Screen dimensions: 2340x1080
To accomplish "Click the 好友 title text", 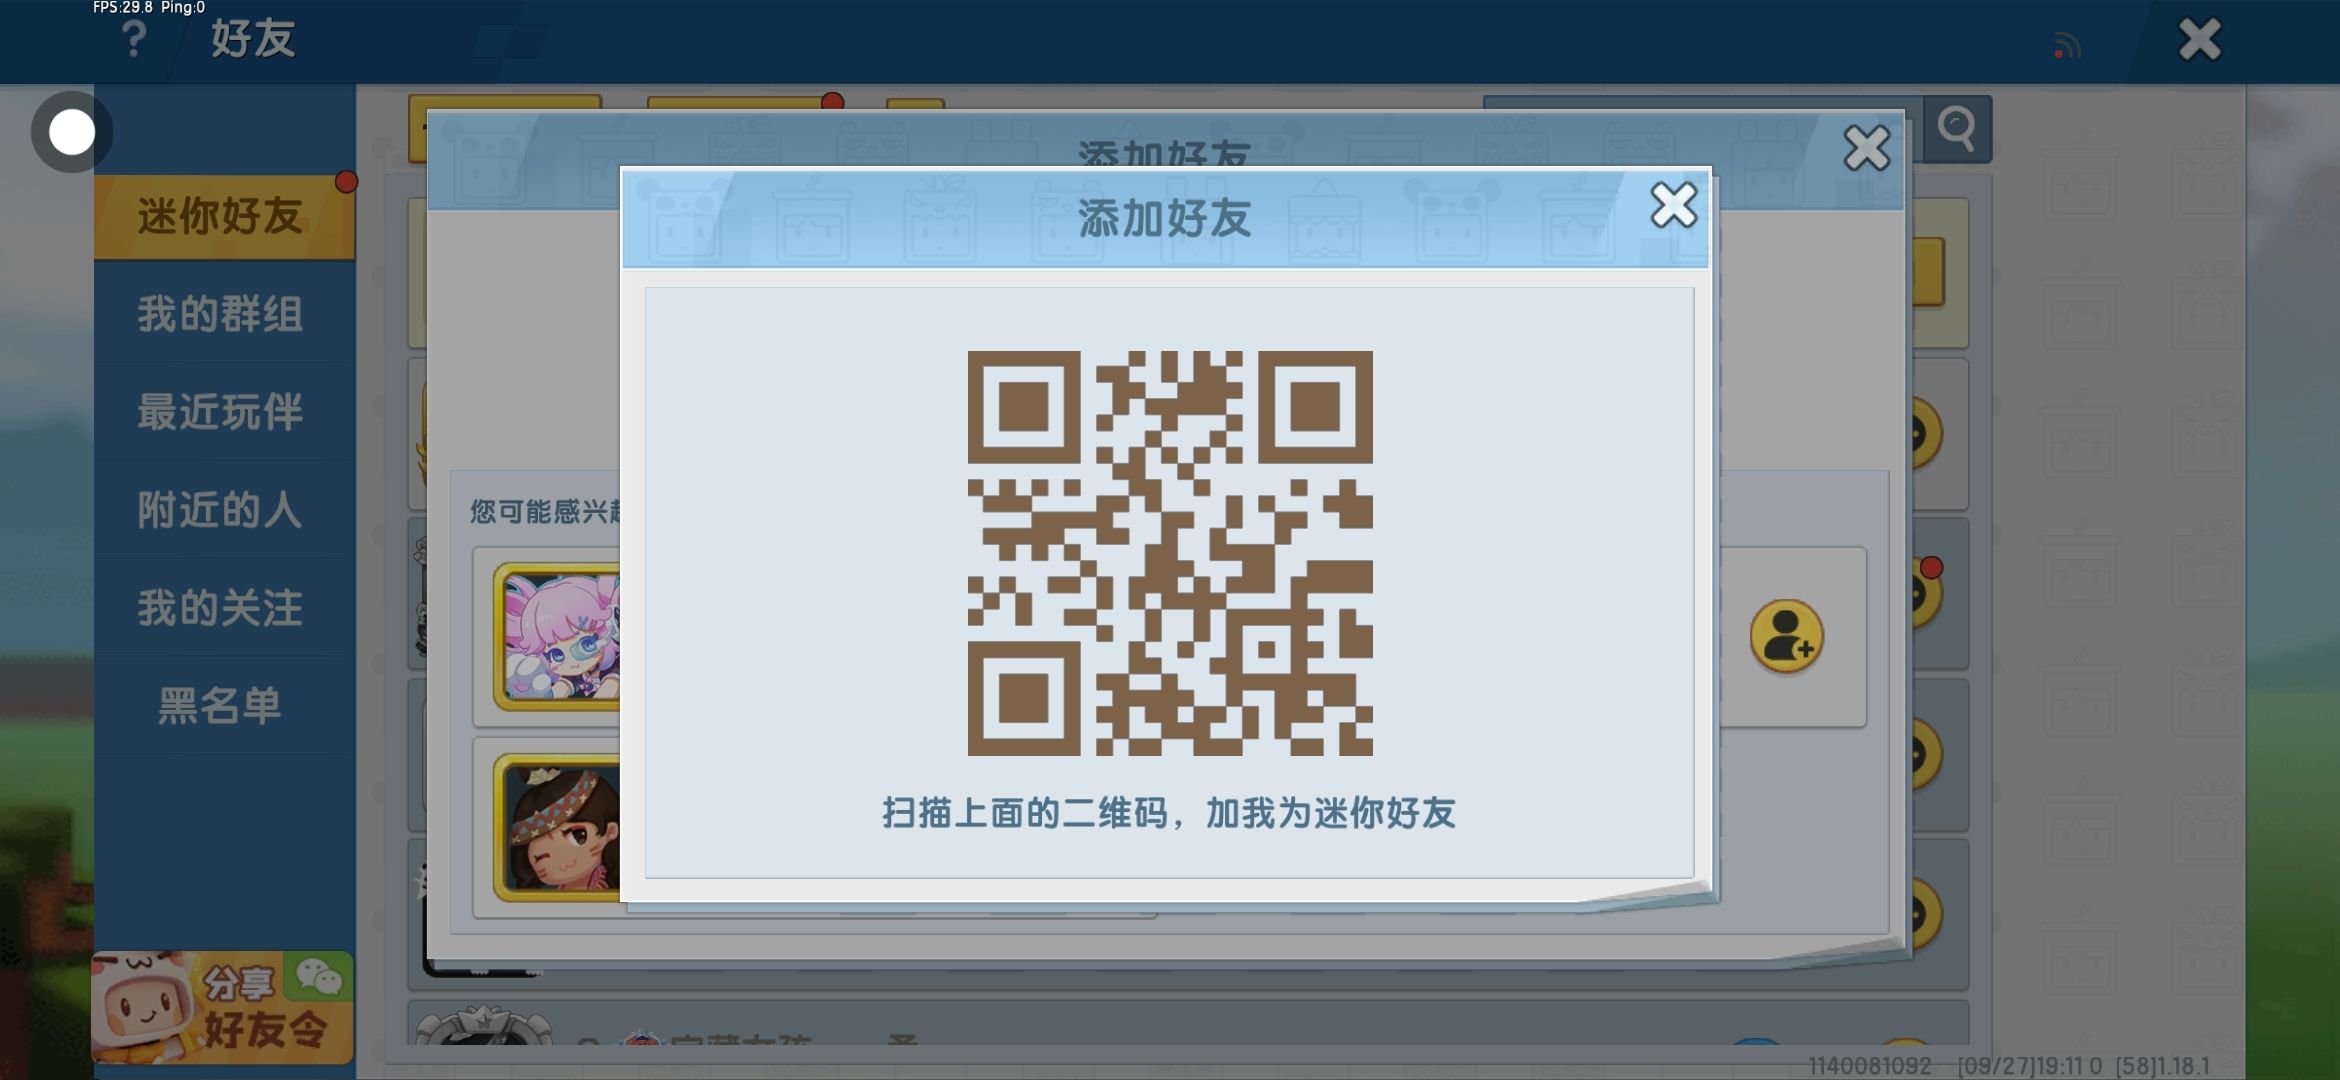I will pos(253,40).
